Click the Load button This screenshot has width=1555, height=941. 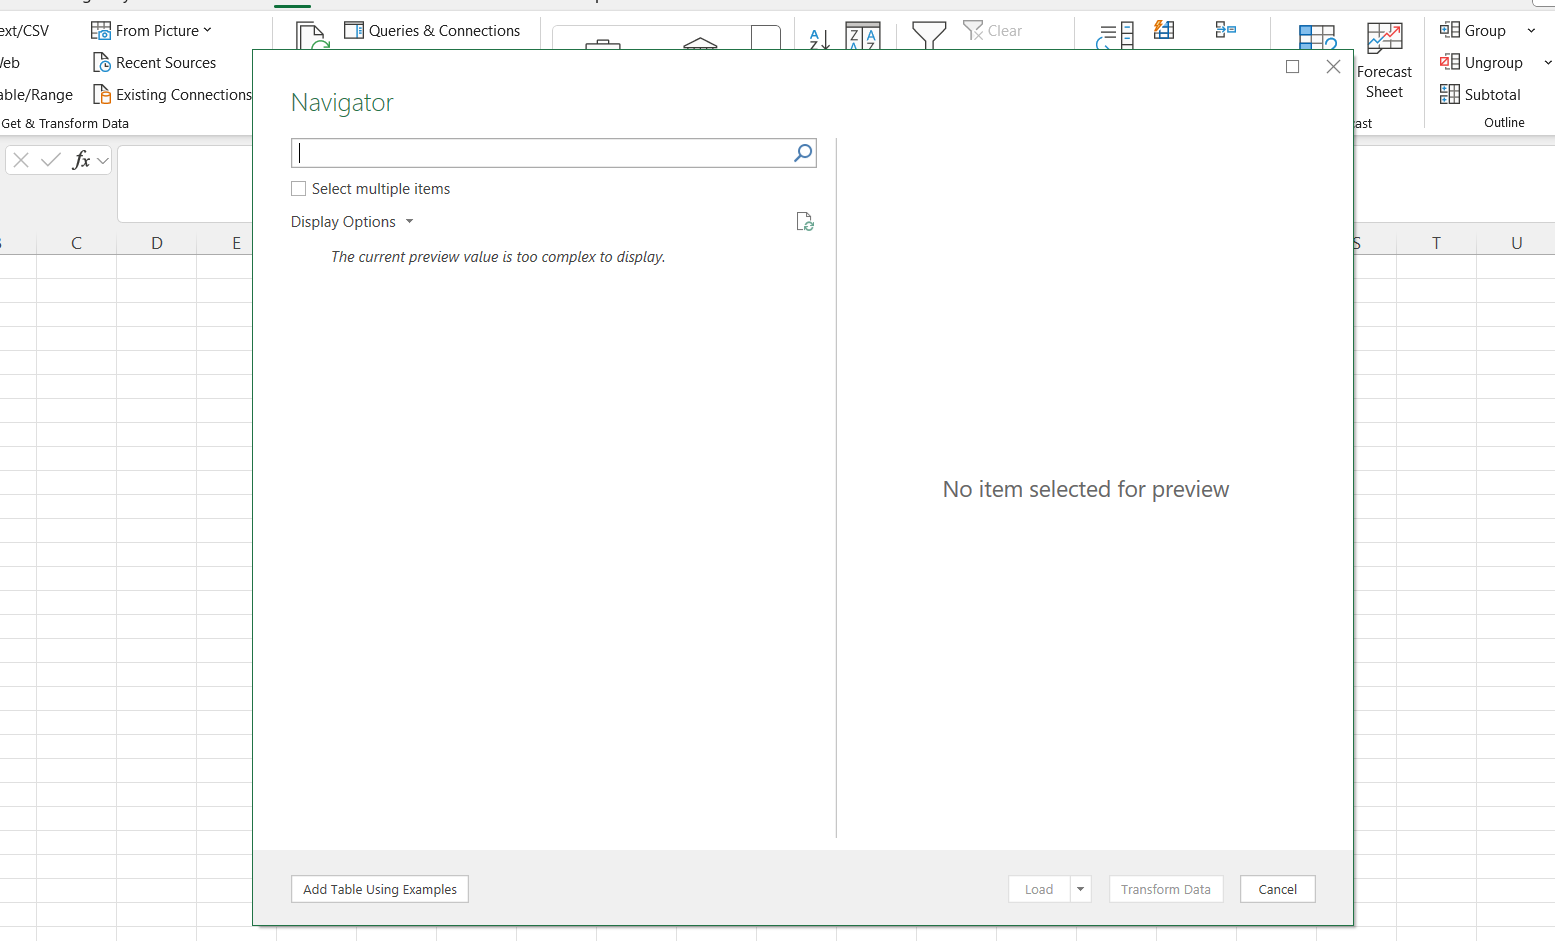pos(1039,889)
